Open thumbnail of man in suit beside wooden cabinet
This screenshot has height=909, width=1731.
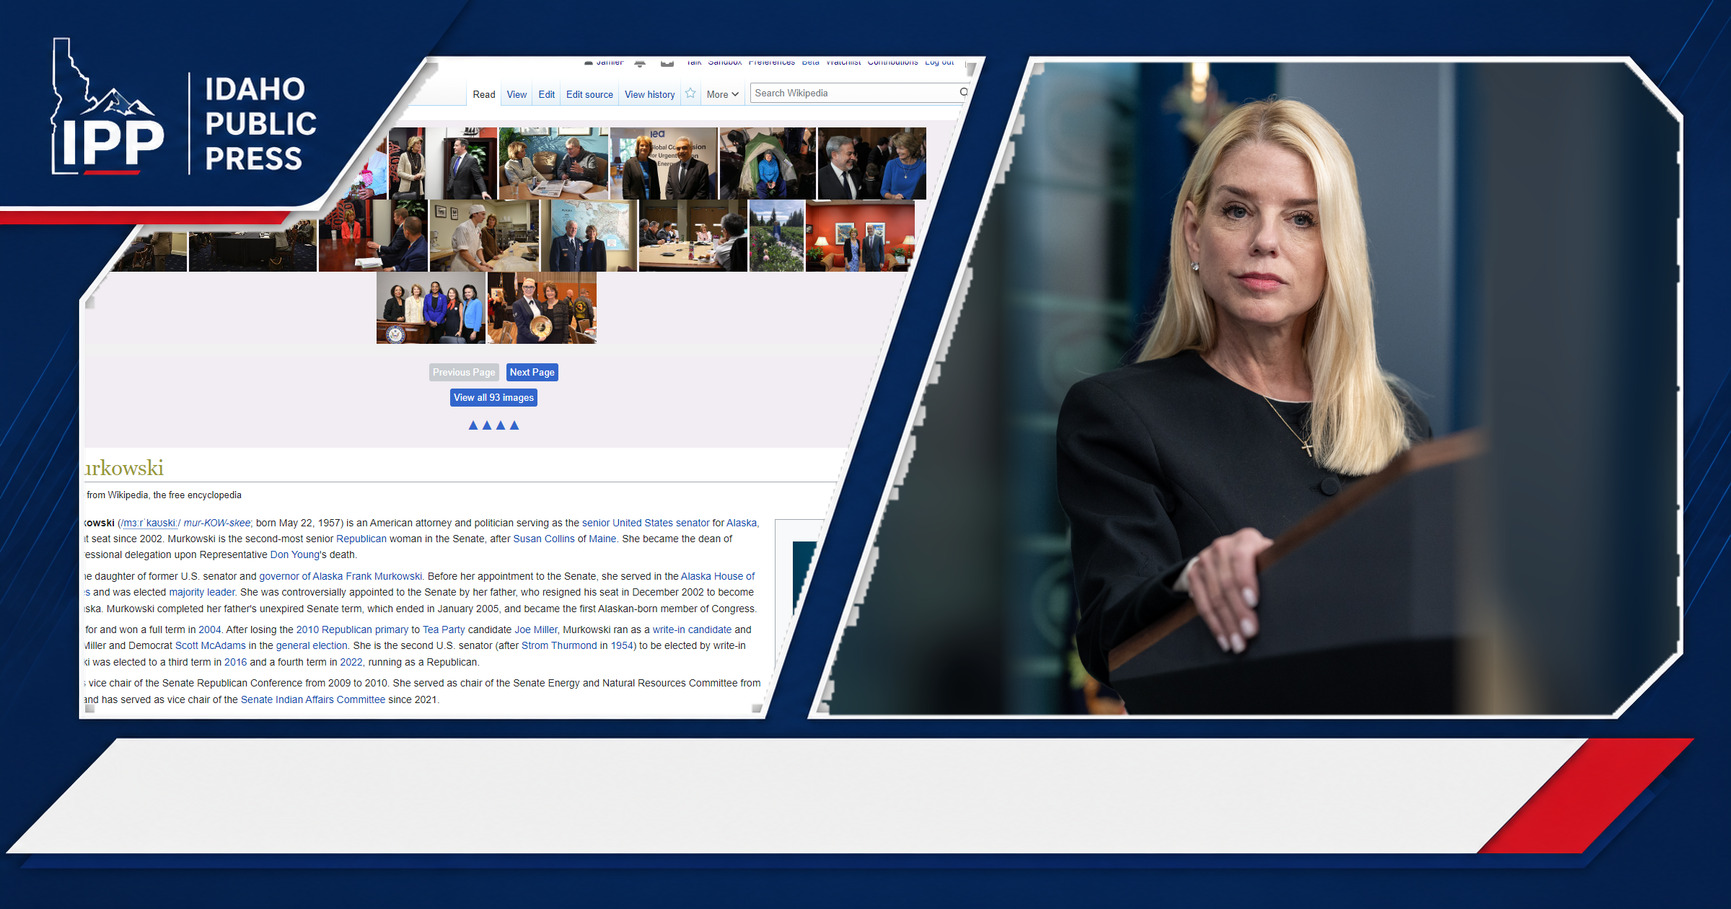click(462, 163)
